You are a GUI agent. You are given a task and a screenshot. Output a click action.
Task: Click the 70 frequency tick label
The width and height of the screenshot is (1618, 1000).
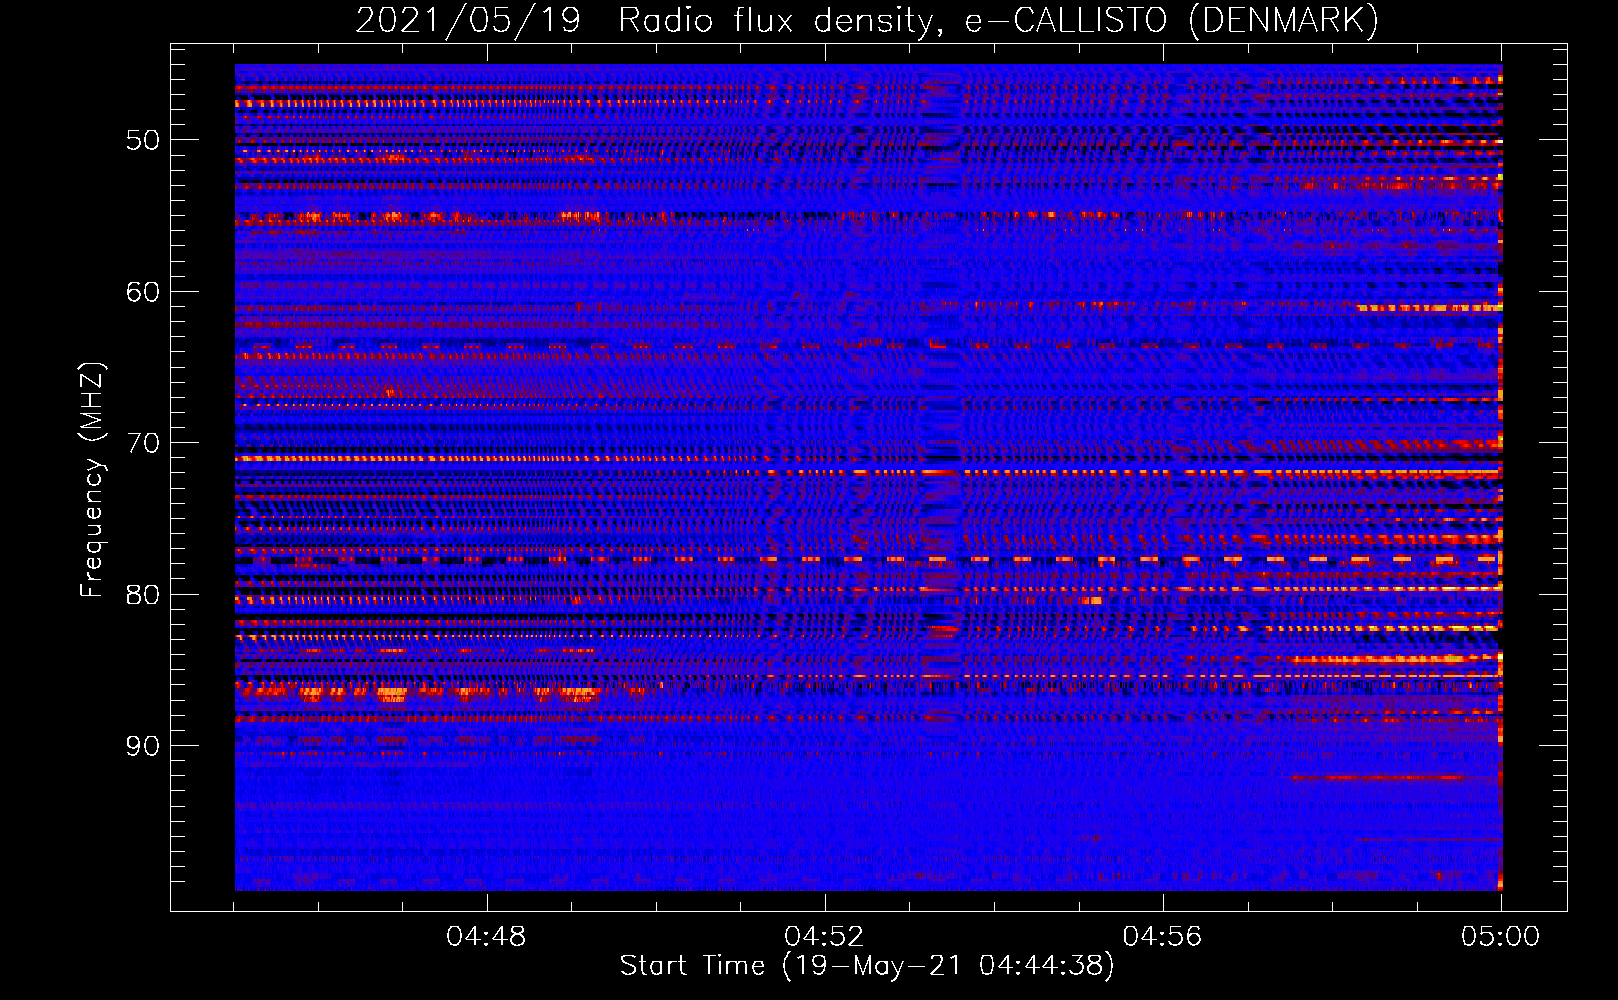pos(142,443)
